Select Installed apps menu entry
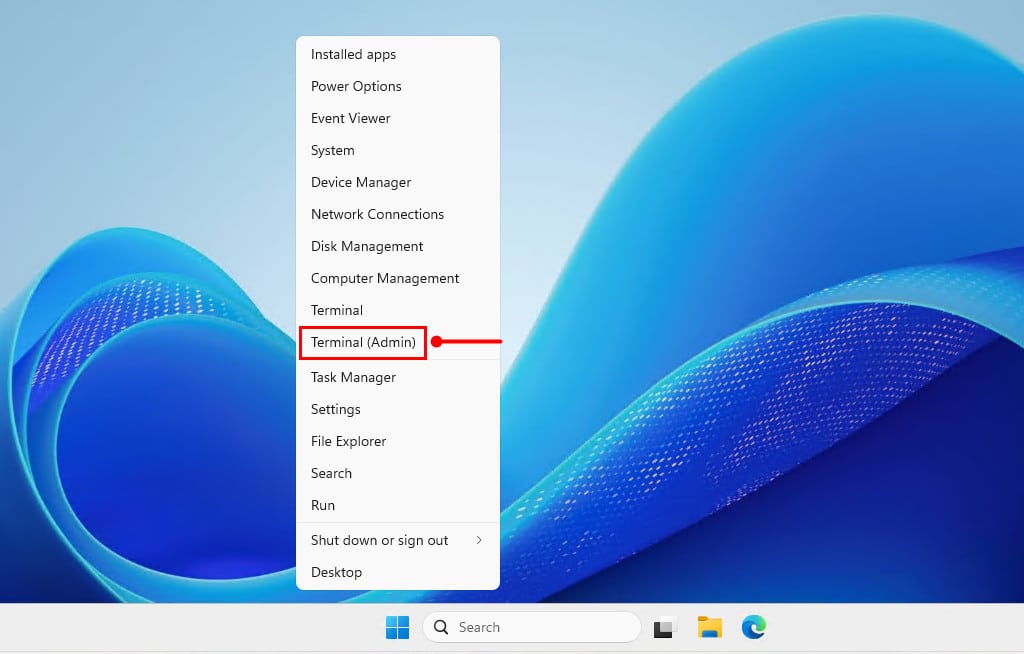The image size is (1024, 654). [353, 54]
